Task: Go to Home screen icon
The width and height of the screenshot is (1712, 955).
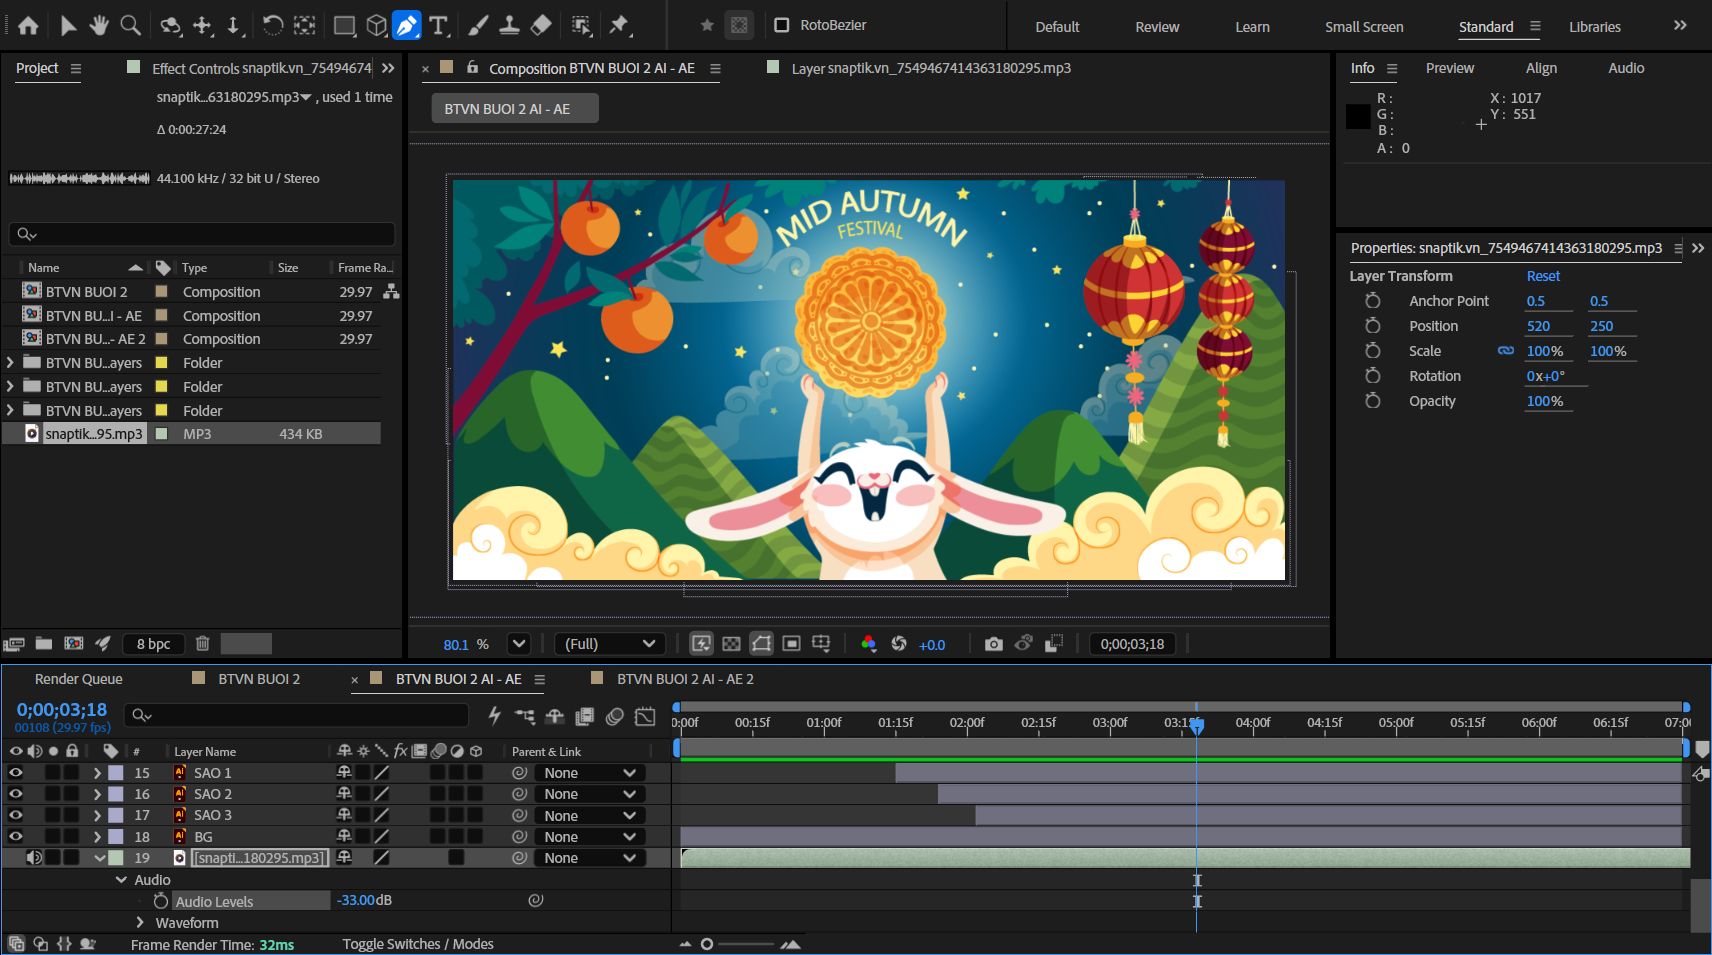Action: tap(28, 26)
